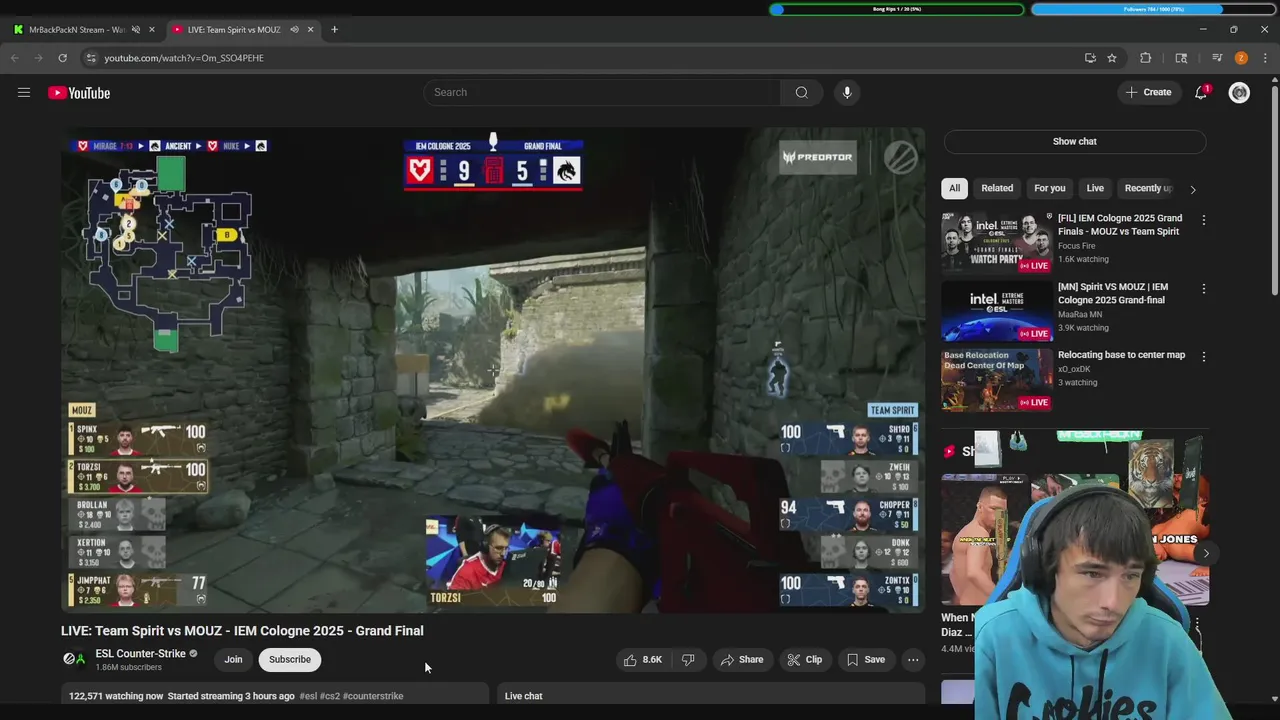Open the [FIL] IEM Cologne watch party thumbnail
This screenshot has width=1280, height=720.
click(x=996, y=241)
